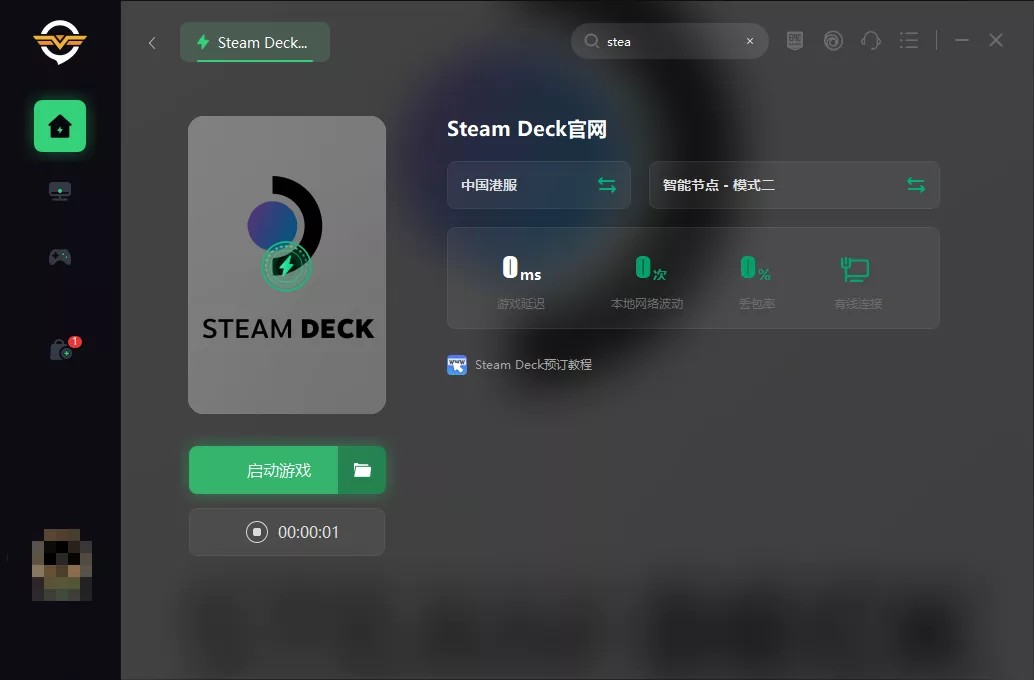This screenshot has height=680, width=1034.
Task: Click the home icon in sidebar
Action: [60, 126]
